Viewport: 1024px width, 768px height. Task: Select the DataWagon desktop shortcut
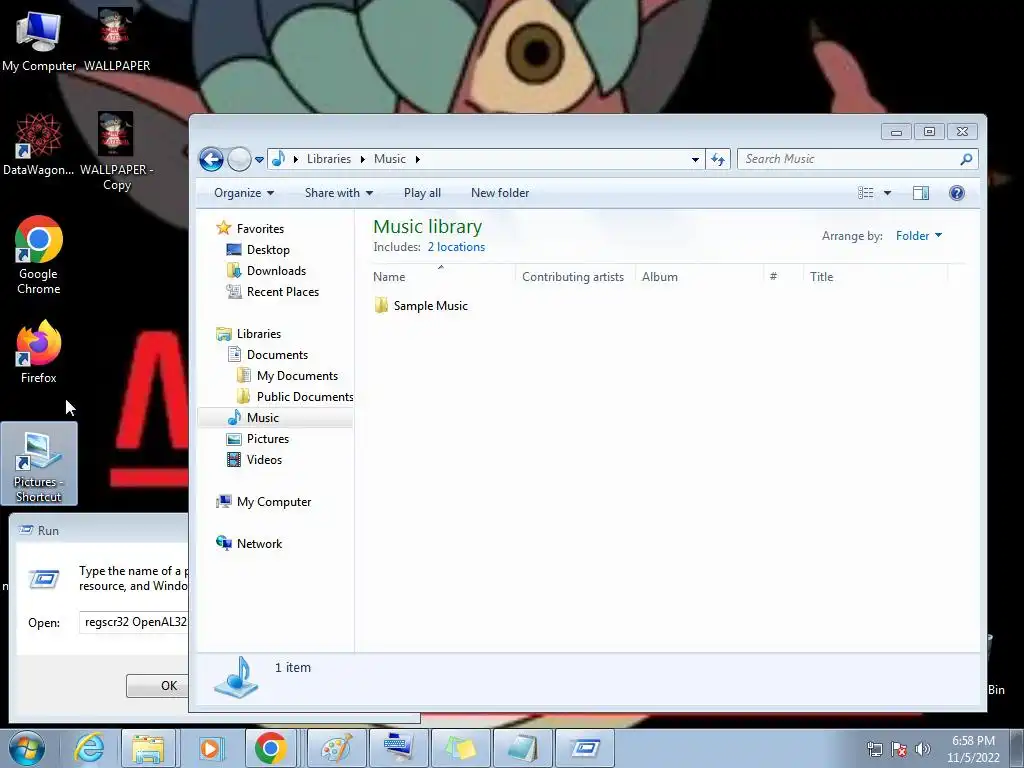tap(39, 145)
